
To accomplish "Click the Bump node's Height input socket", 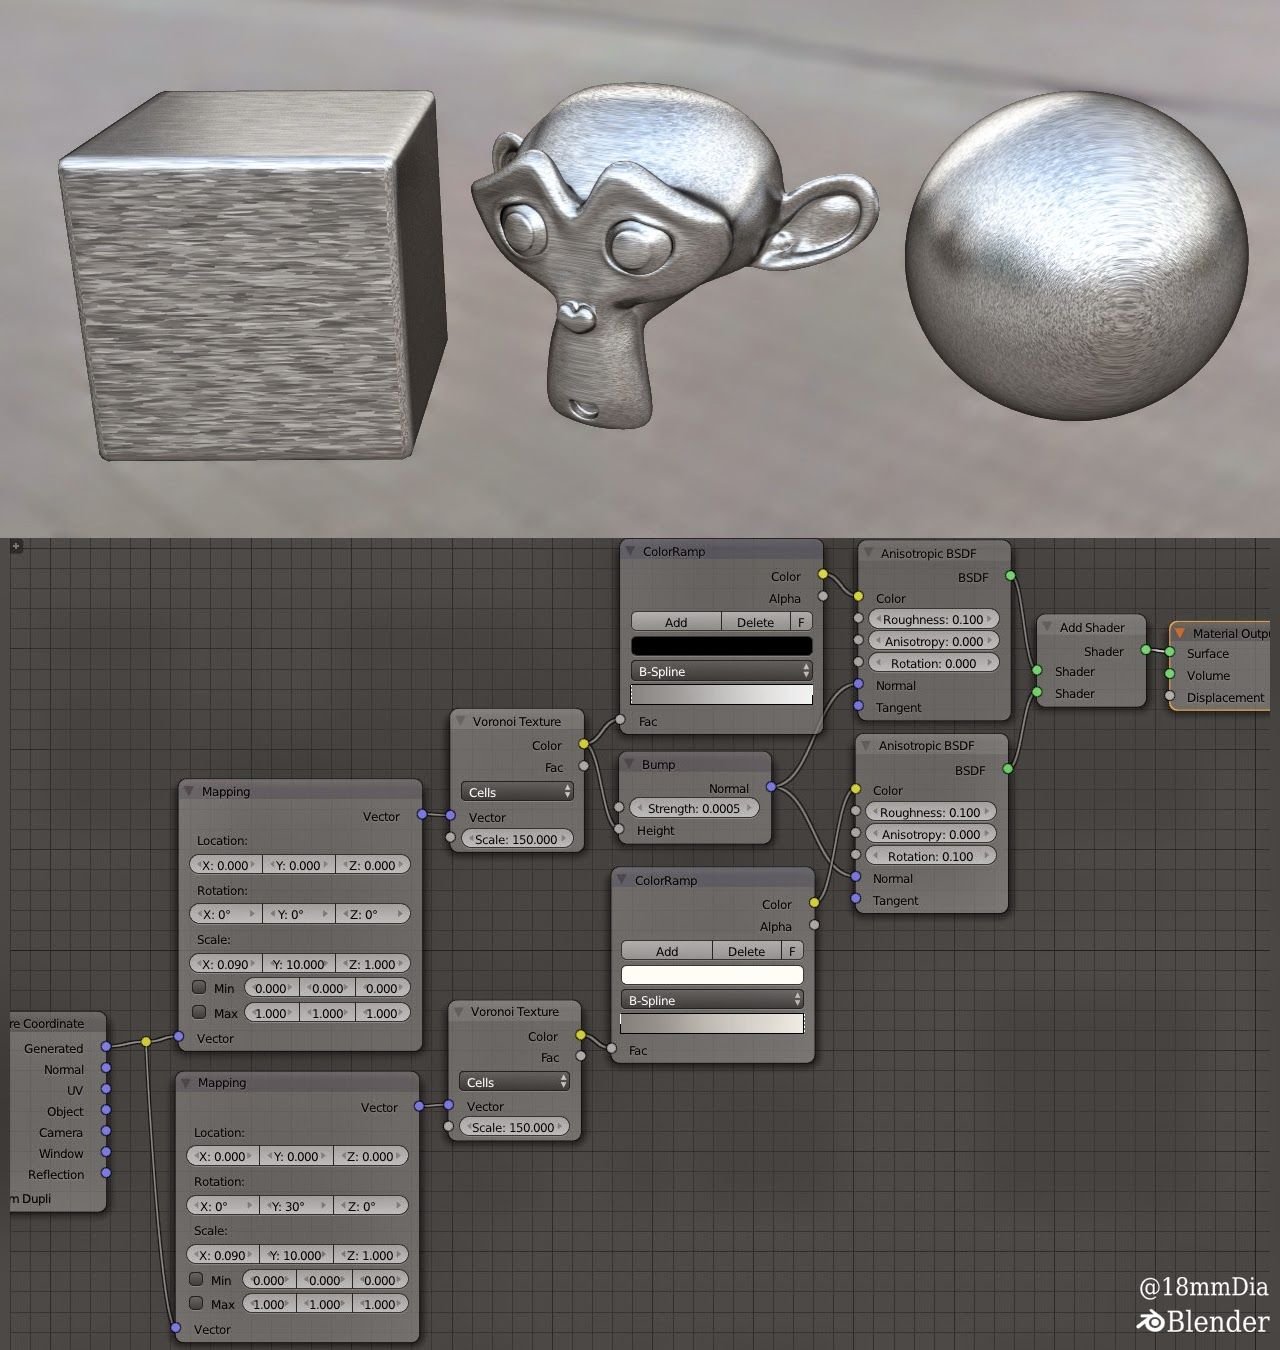I will 620,829.
